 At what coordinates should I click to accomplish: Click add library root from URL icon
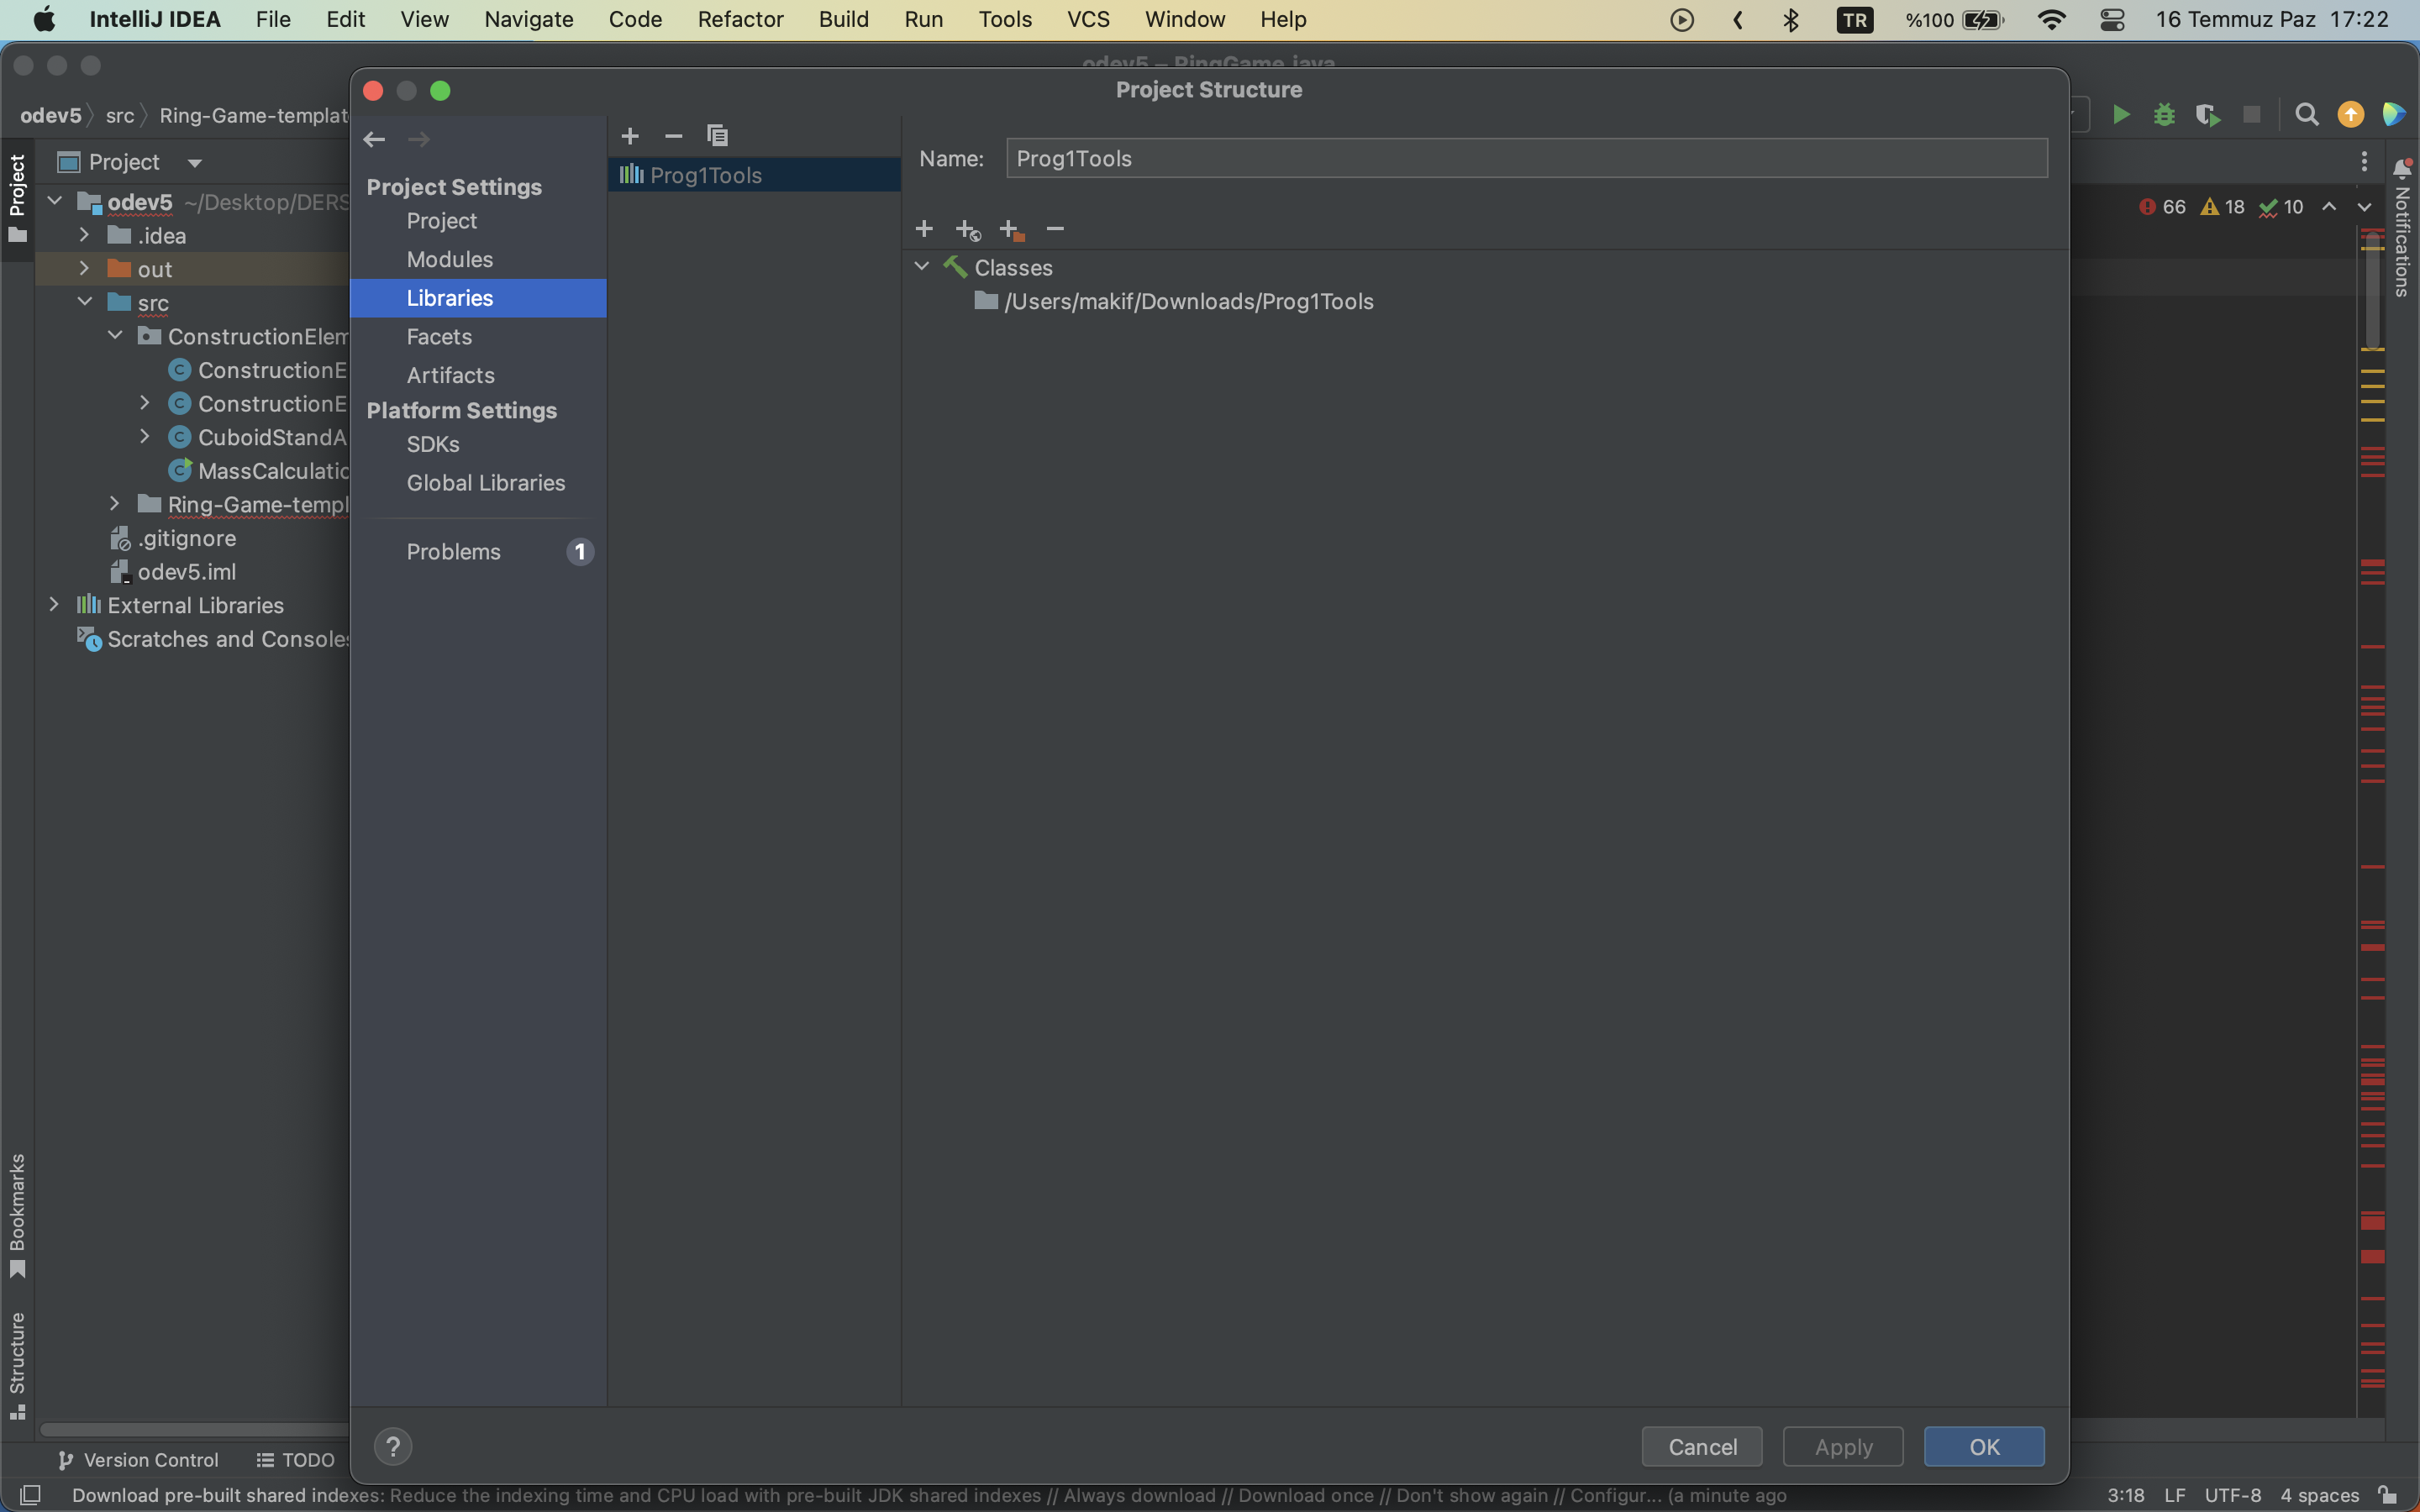pos(967,230)
